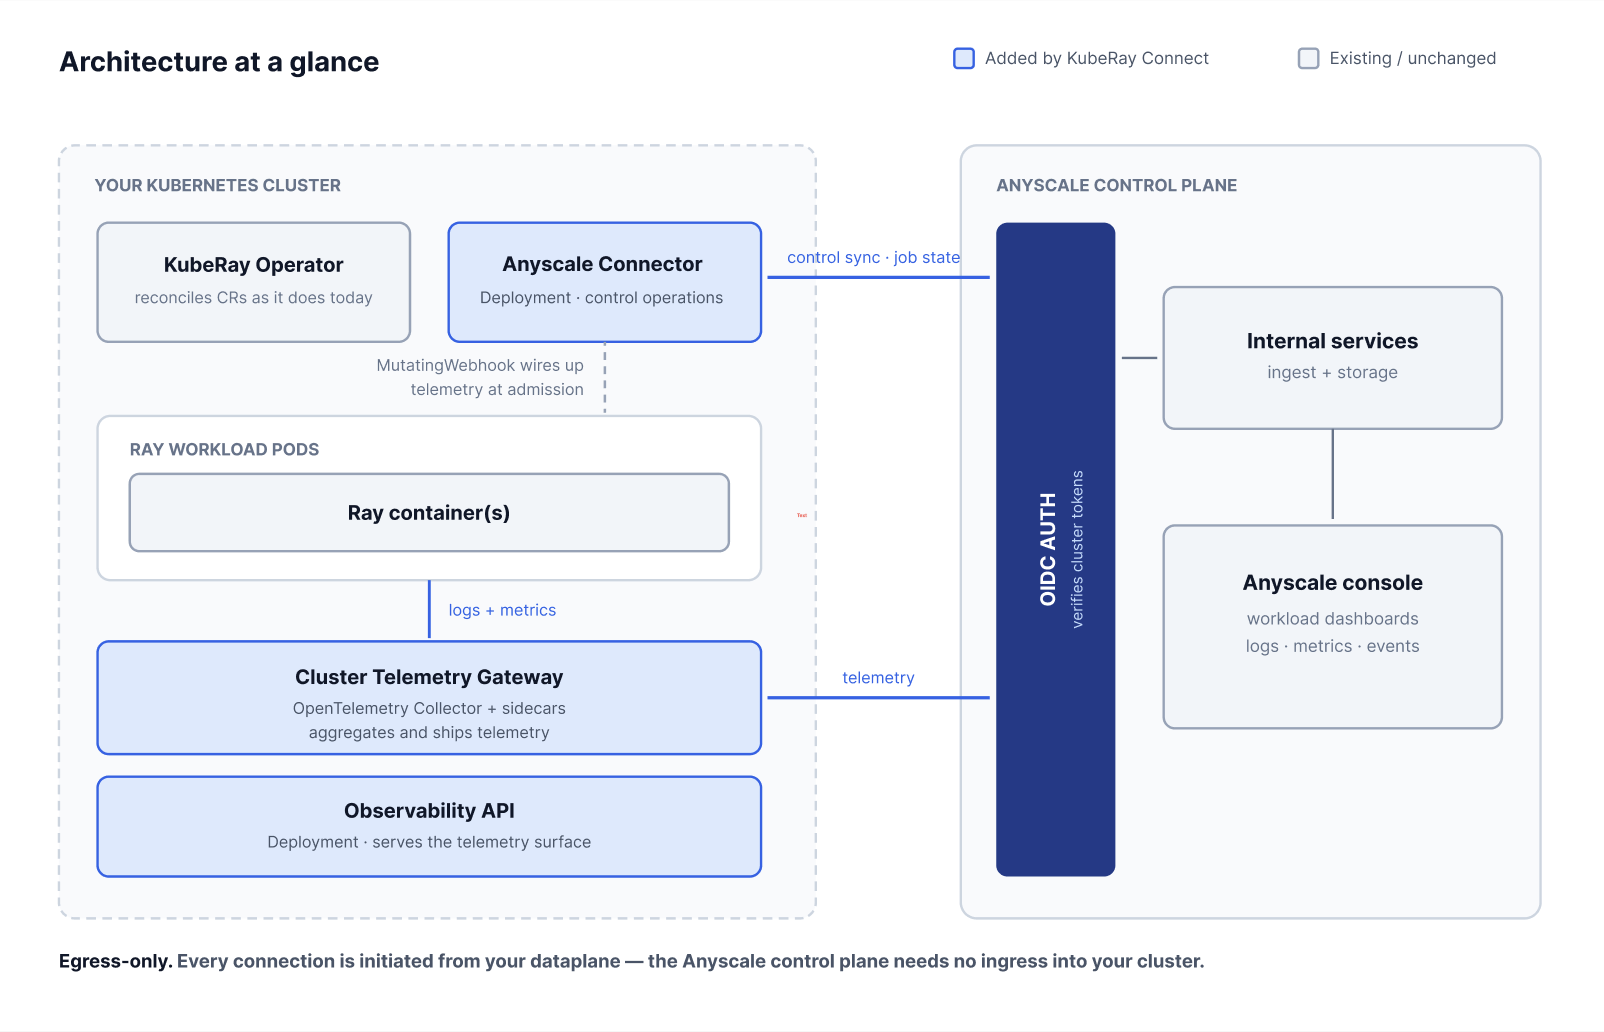Select the Internal services box
The width and height of the screenshot is (1604, 1032).
click(x=1332, y=358)
